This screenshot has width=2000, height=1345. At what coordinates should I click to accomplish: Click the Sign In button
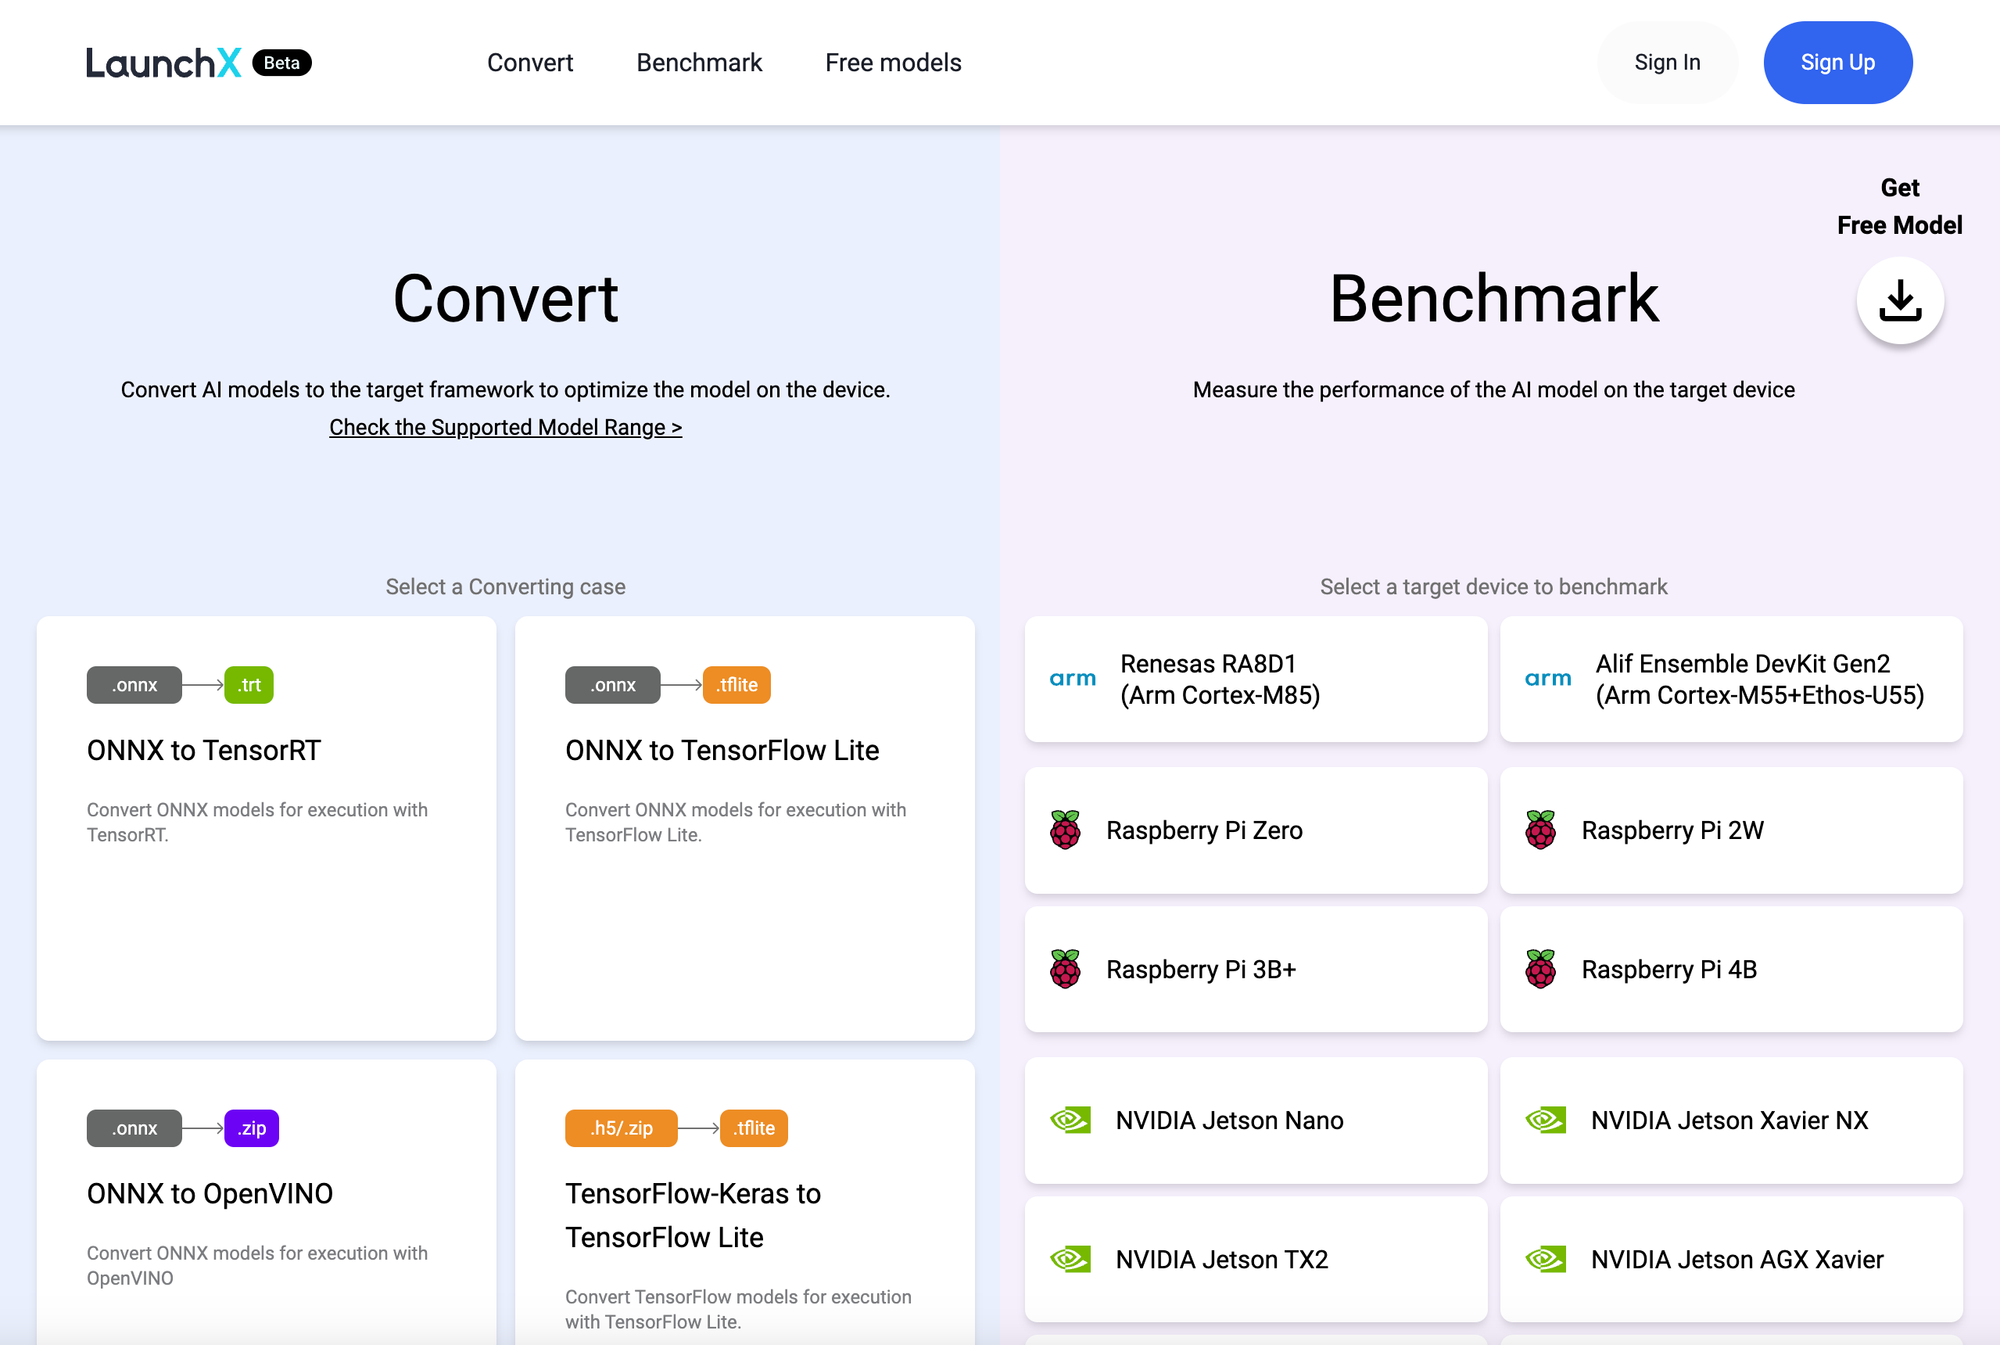[1667, 62]
